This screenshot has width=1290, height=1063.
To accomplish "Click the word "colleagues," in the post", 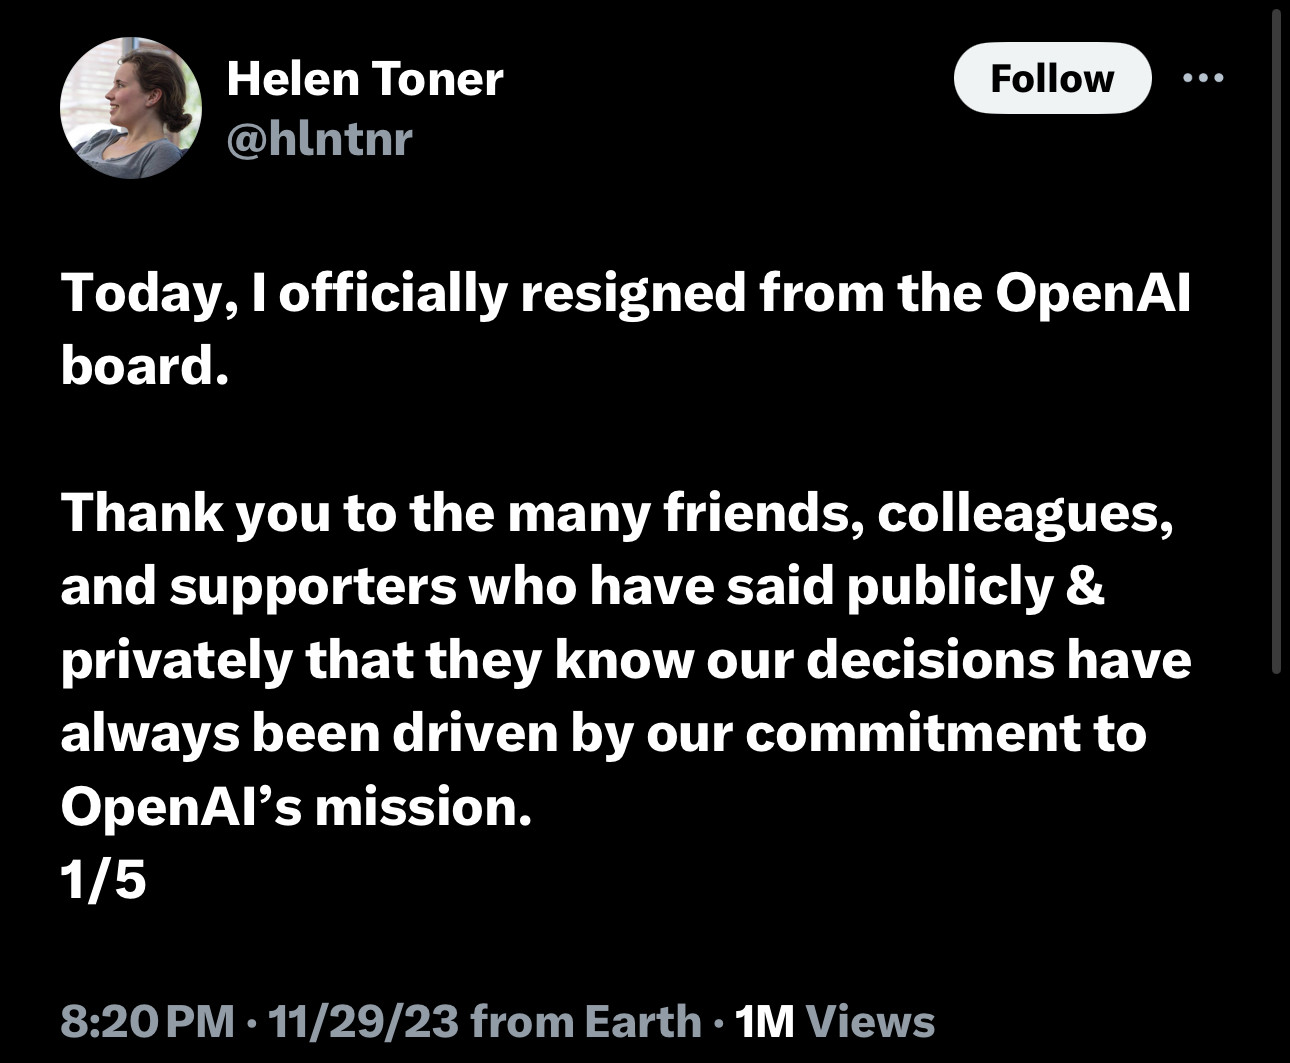I will pyautogui.click(x=1011, y=515).
